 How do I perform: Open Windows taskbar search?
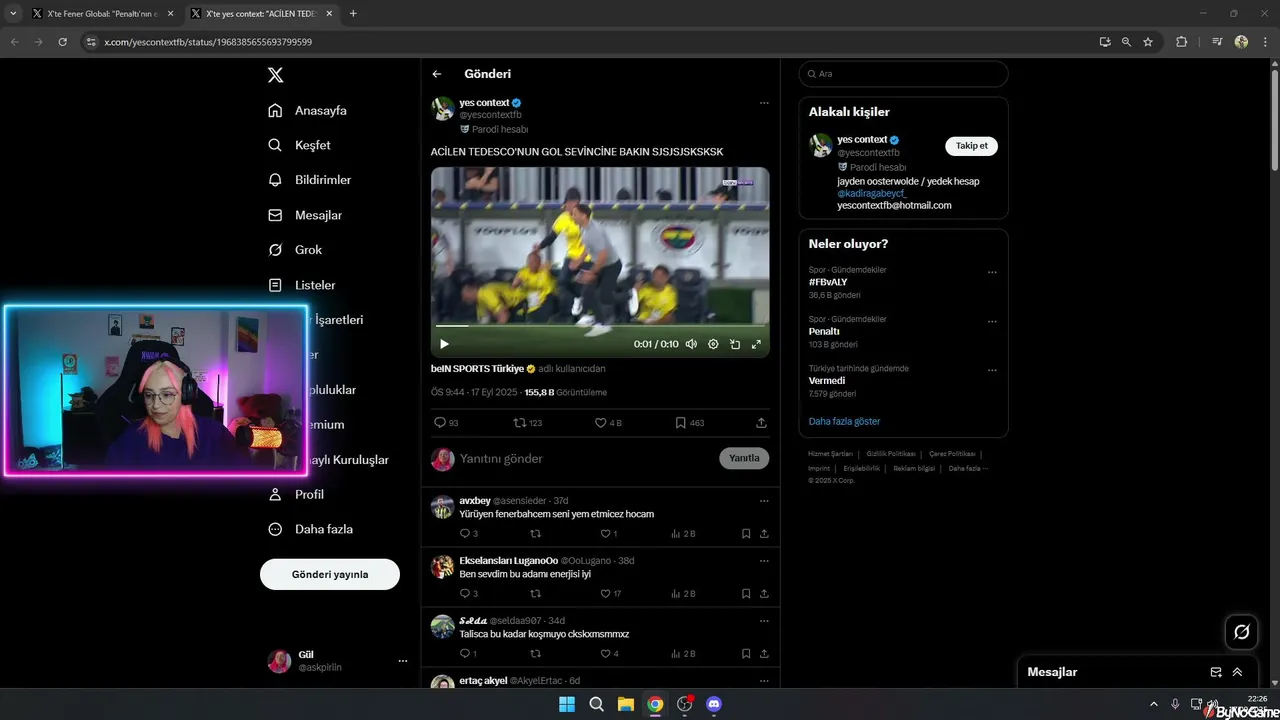pos(596,704)
